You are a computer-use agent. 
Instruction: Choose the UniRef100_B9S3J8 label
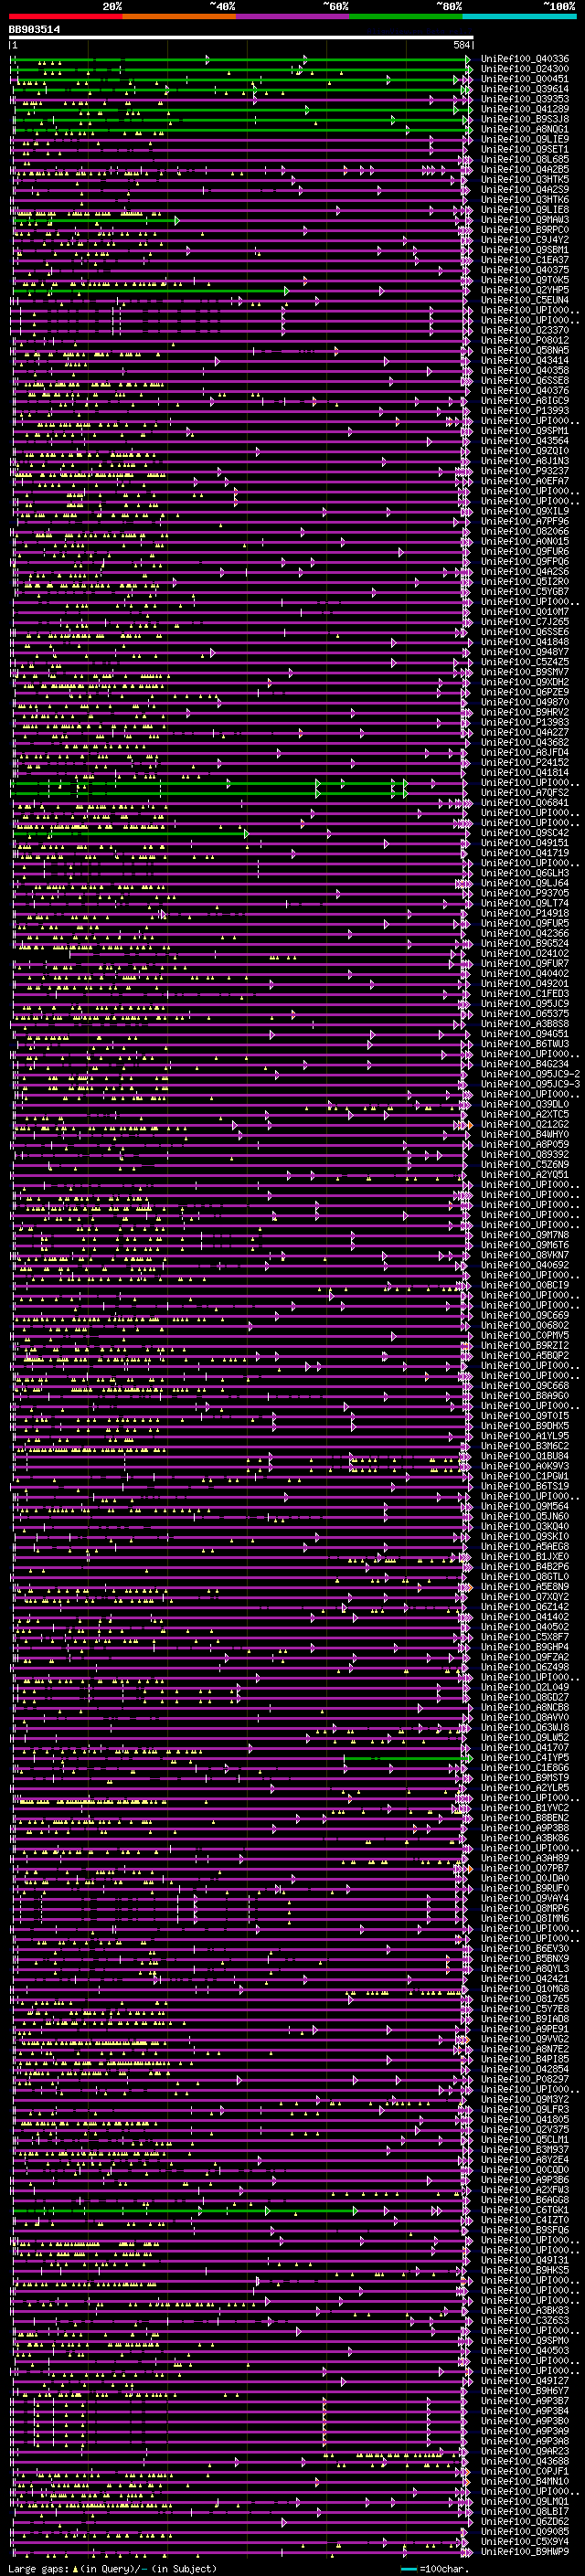pos(525,119)
